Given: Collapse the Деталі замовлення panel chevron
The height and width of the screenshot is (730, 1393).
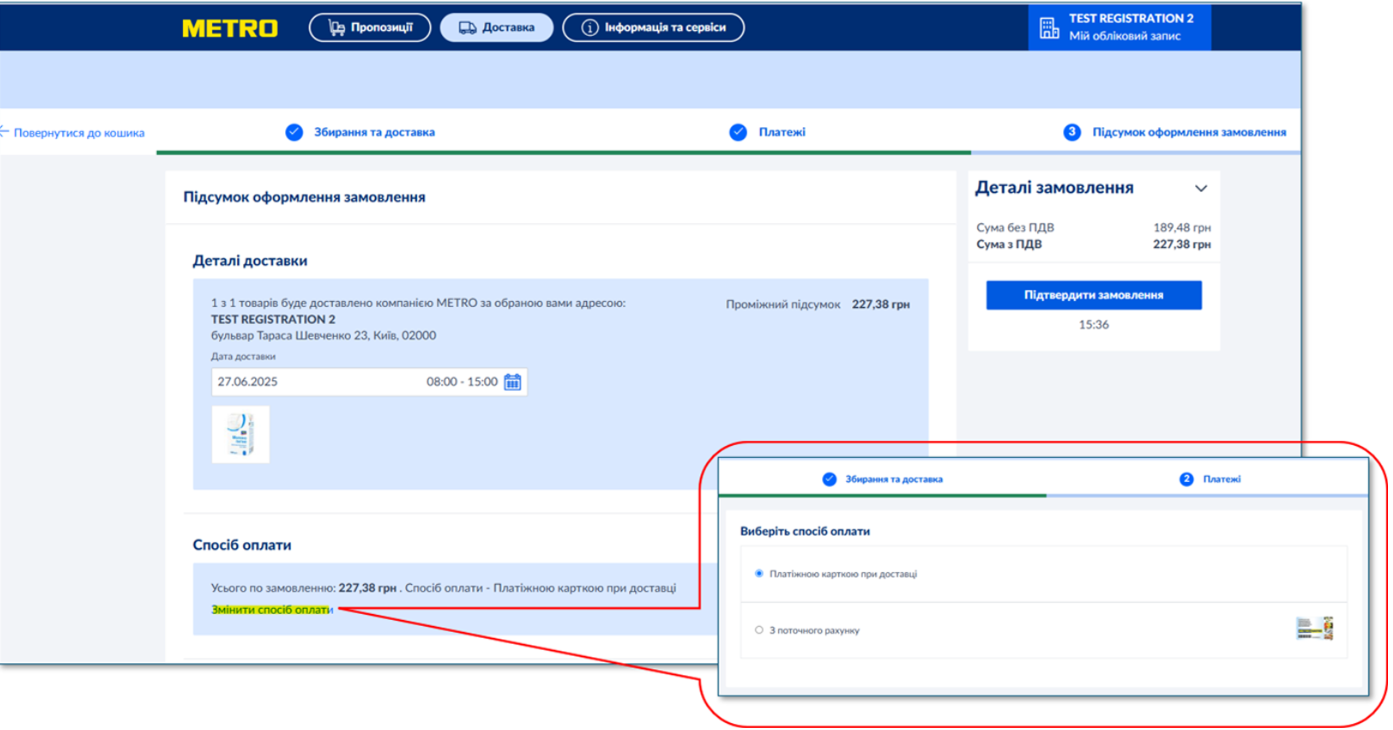Looking at the screenshot, I should pyautogui.click(x=1201, y=188).
